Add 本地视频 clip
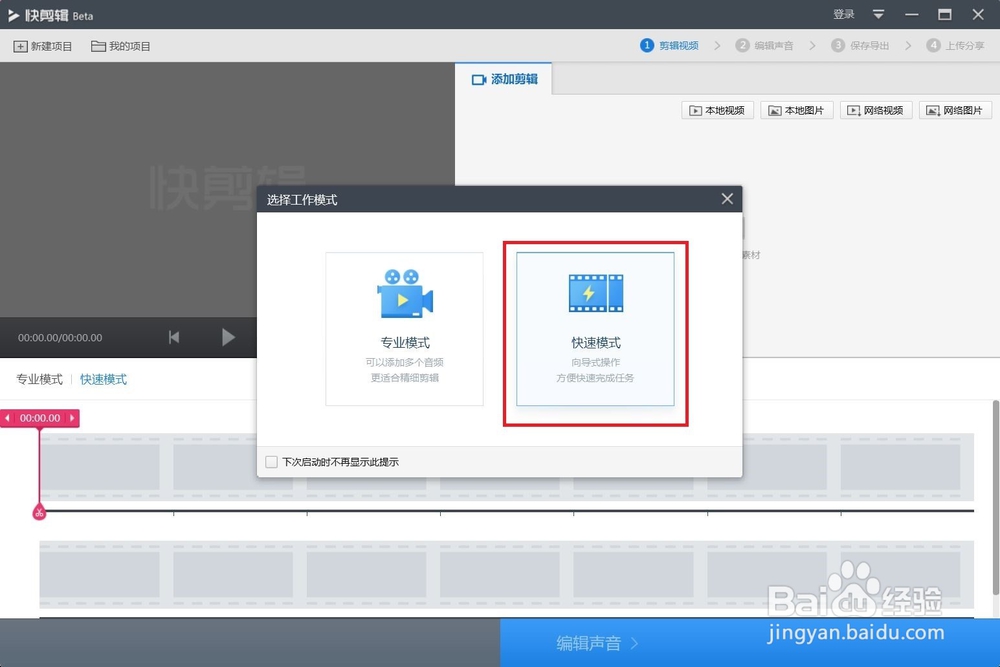This screenshot has width=1000, height=667. click(x=717, y=110)
